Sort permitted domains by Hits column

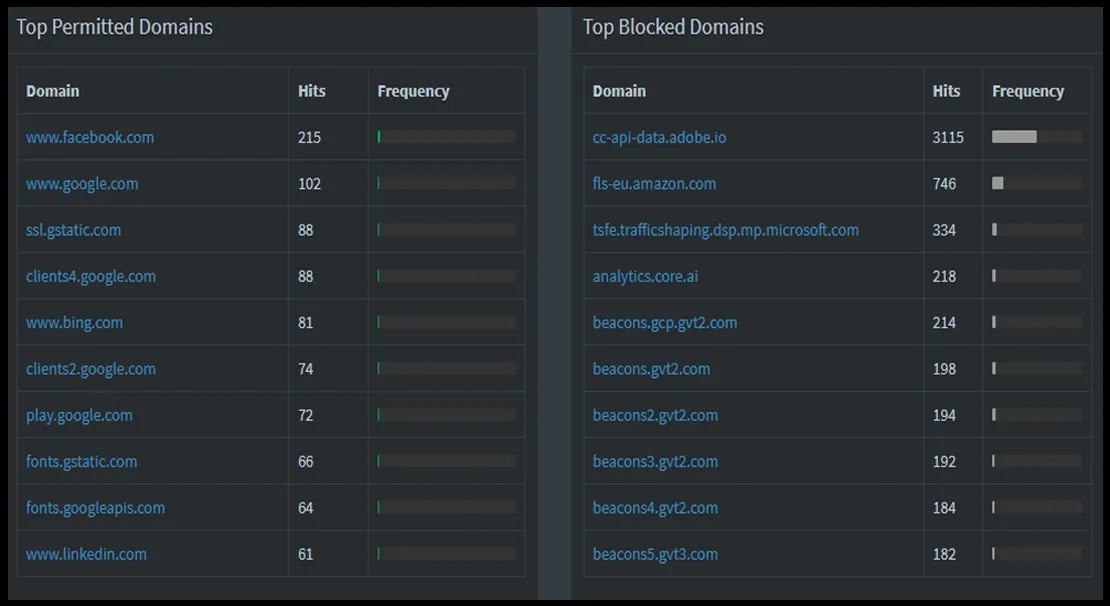point(312,90)
